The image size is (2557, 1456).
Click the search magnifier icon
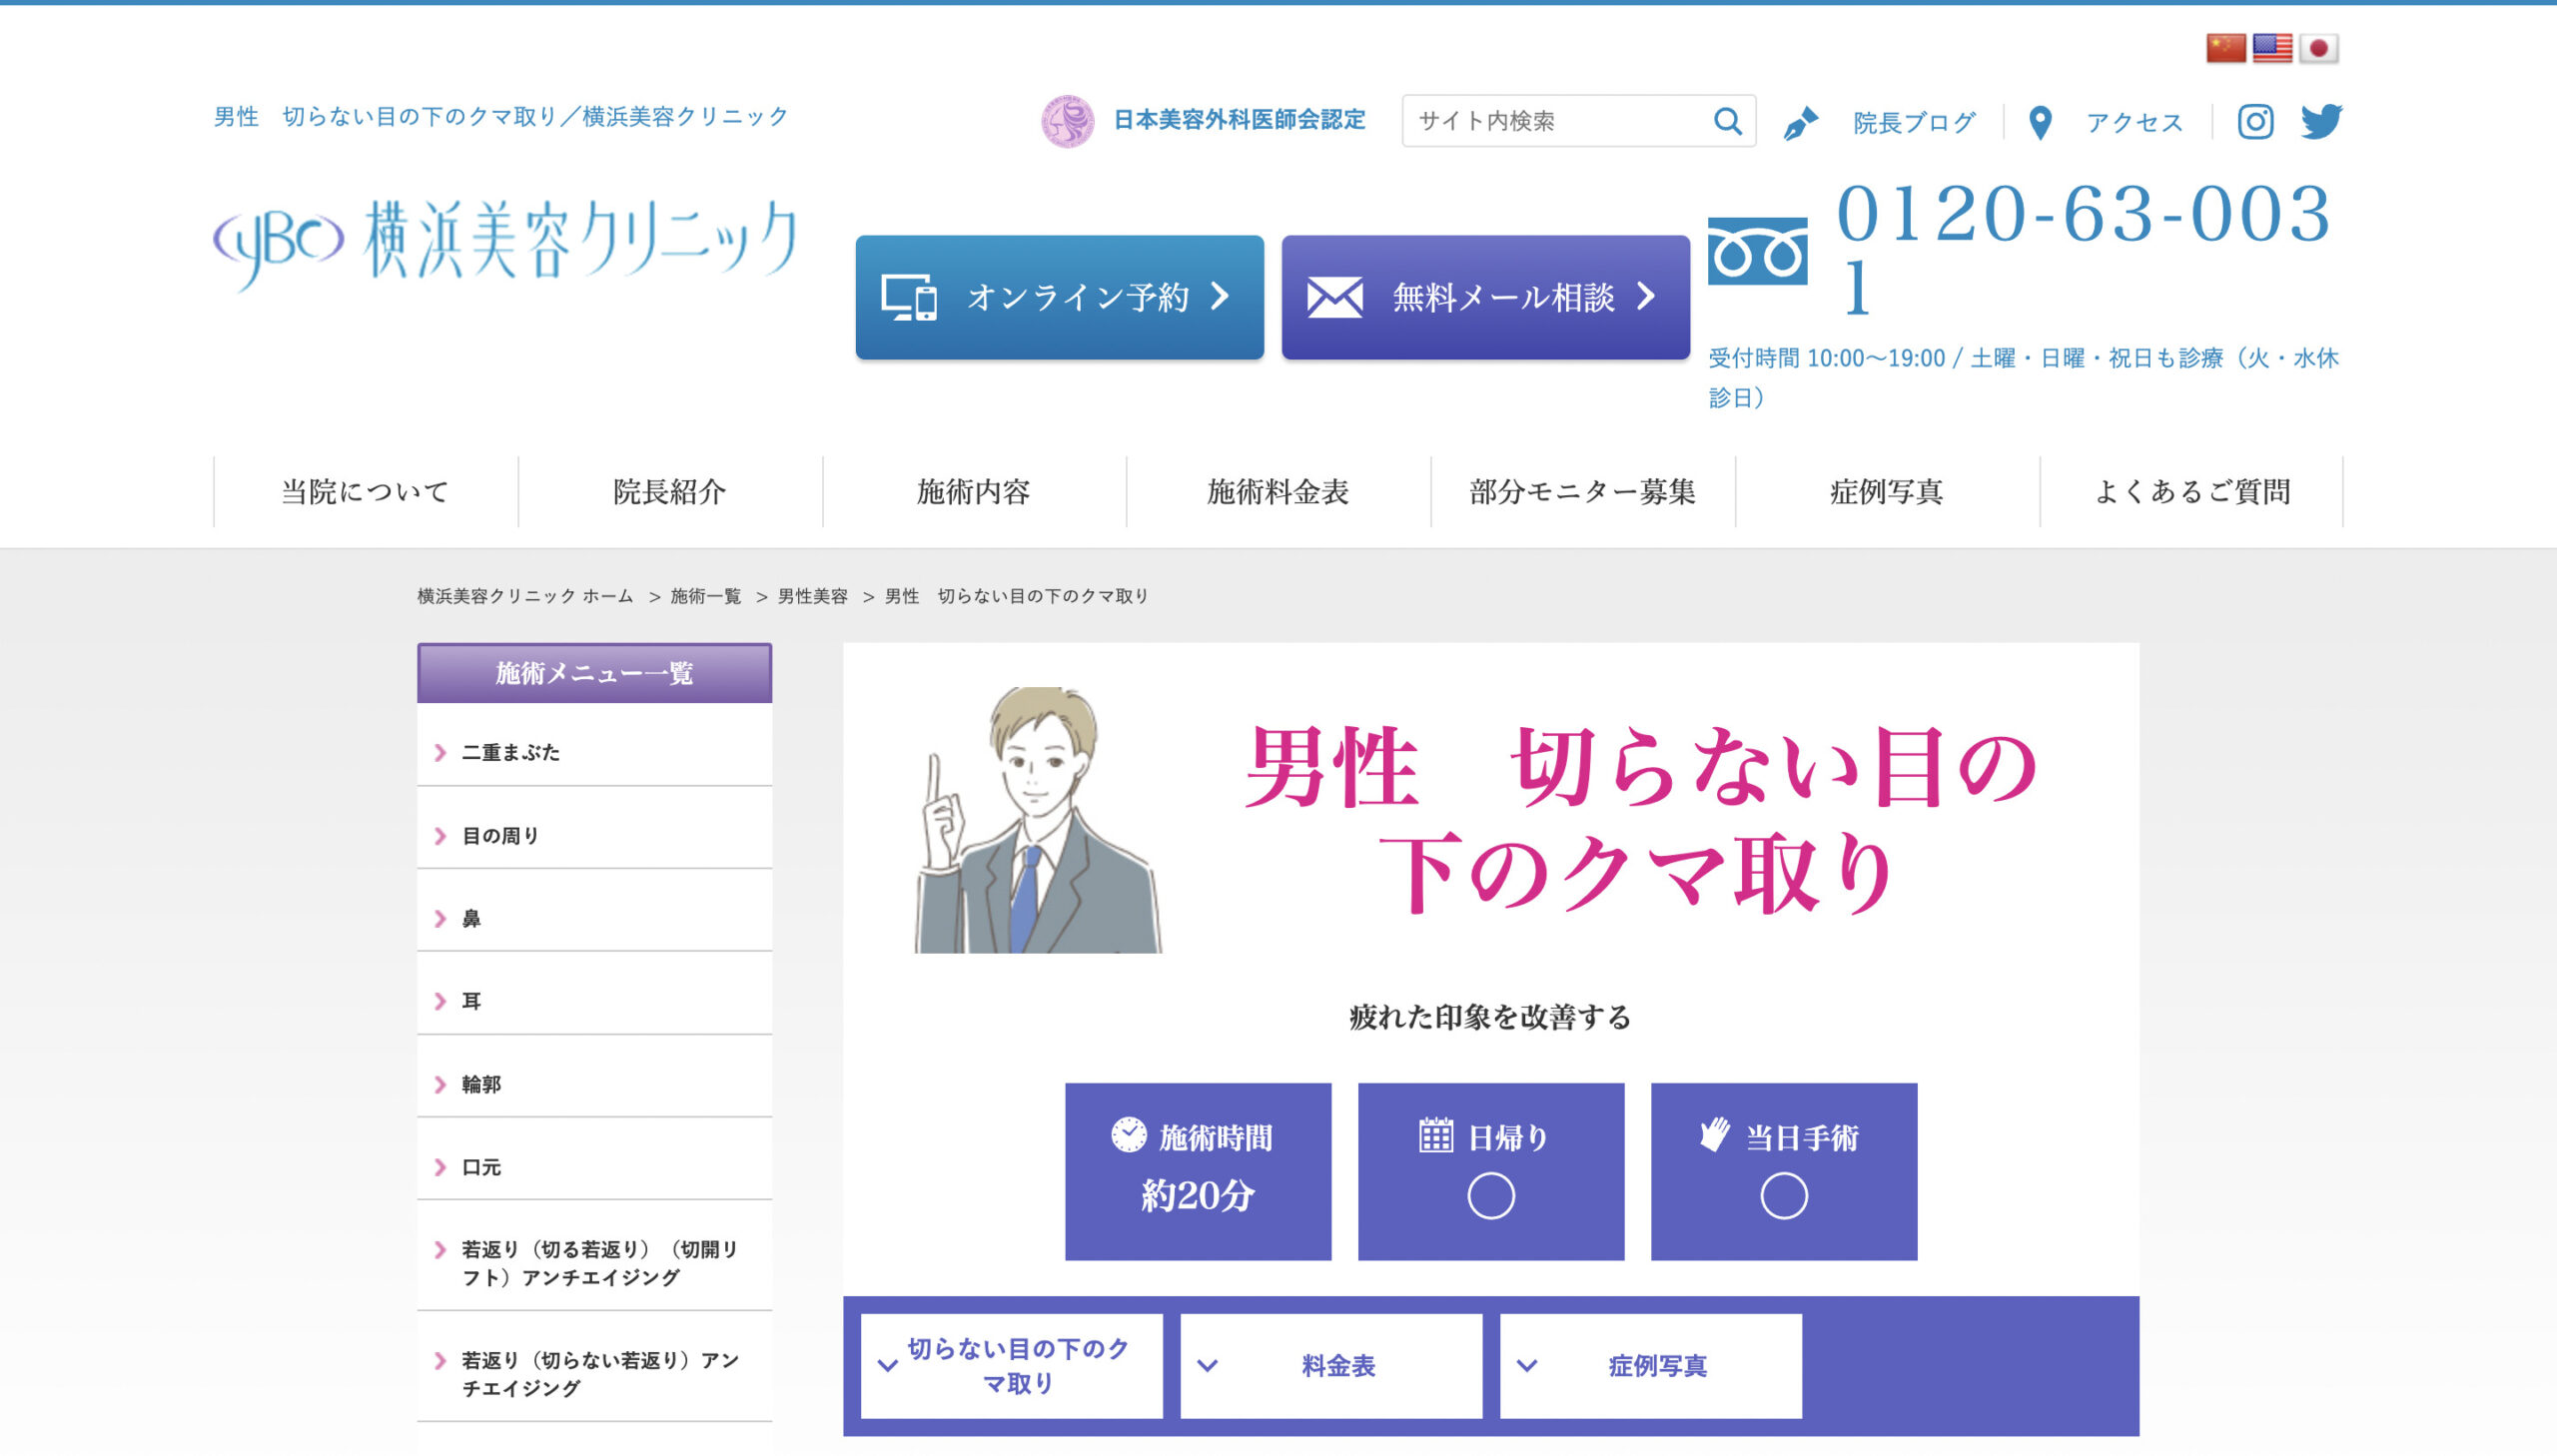tap(1728, 121)
